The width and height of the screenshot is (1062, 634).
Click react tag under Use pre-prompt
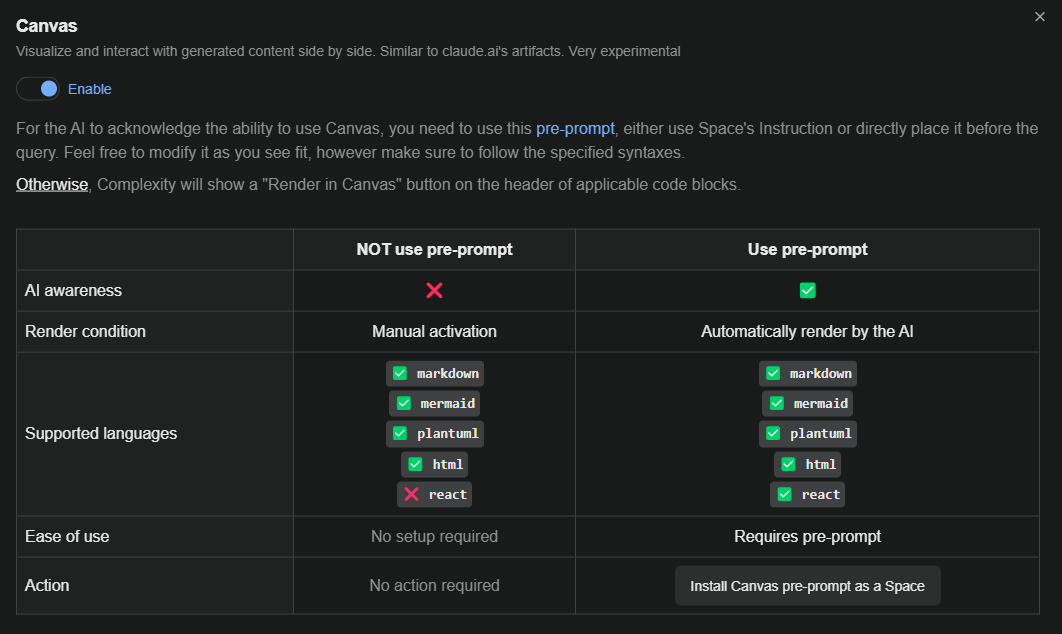click(807, 494)
